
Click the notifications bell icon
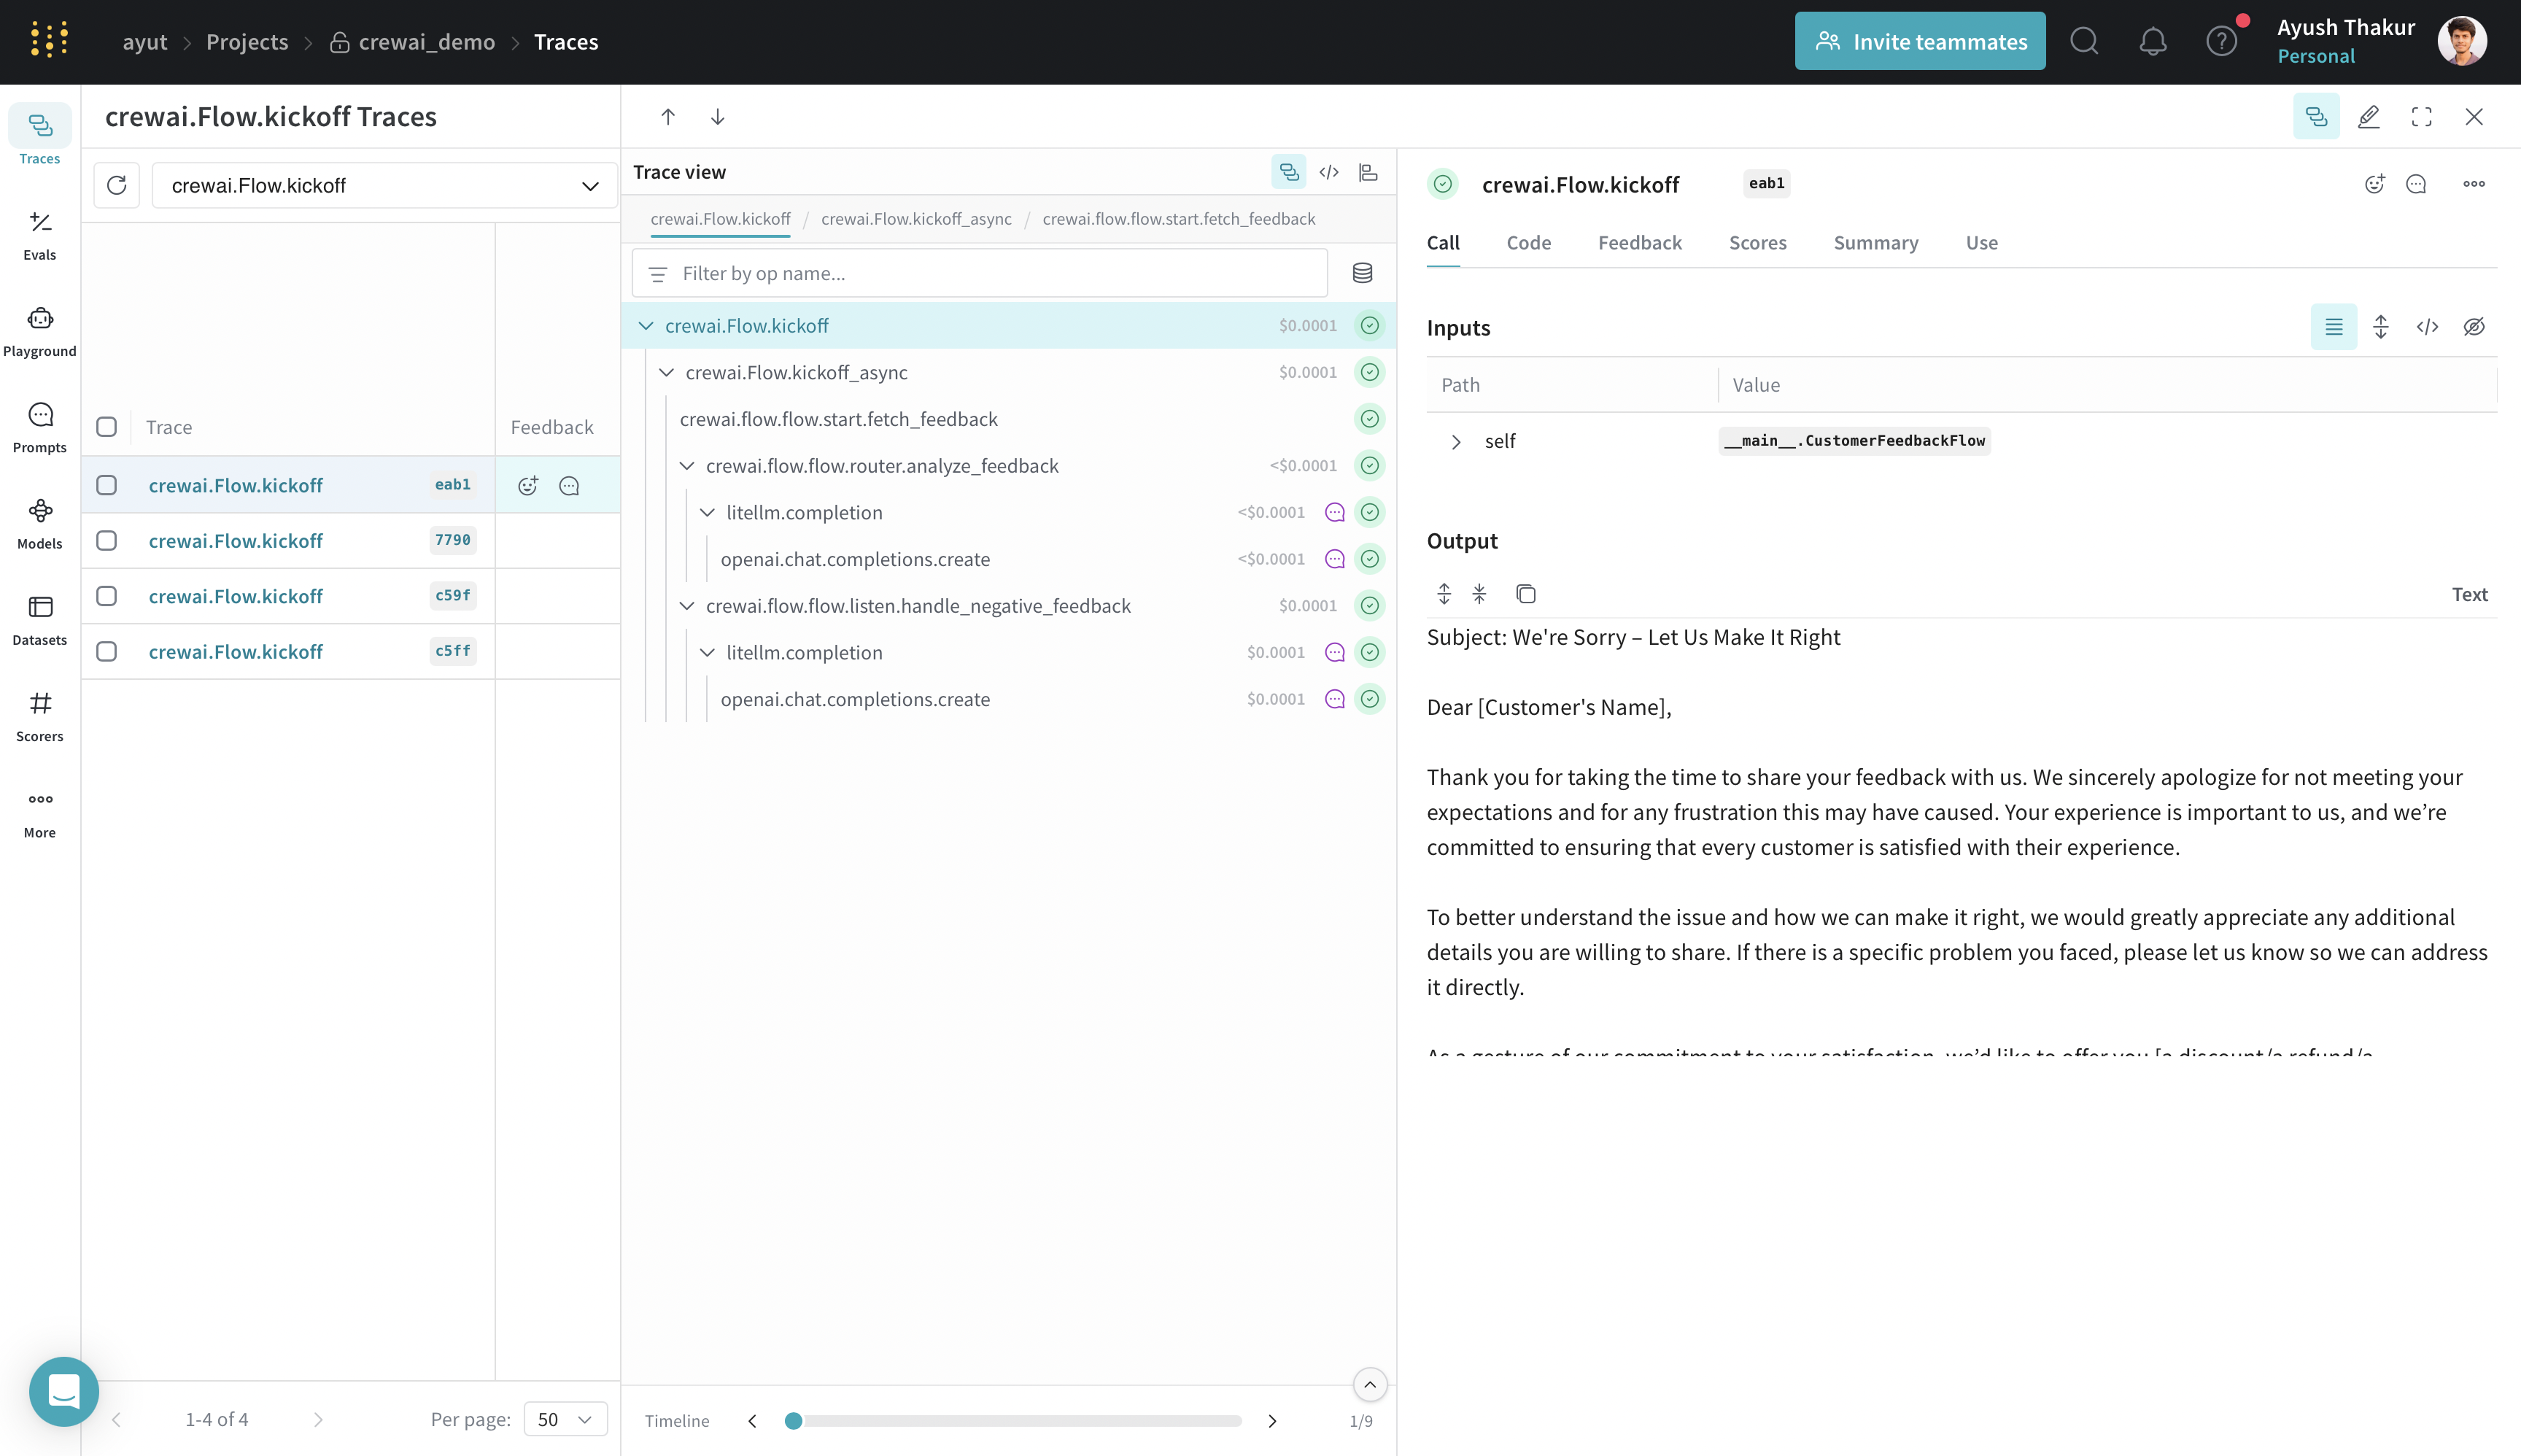pos(2152,41)
